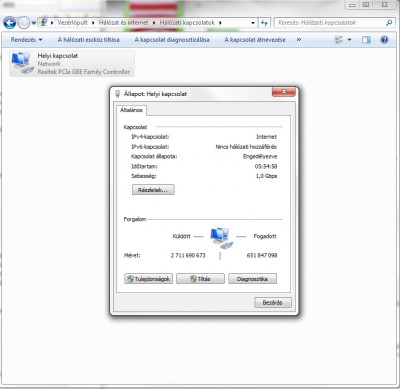Viewport: 400px width, 389px height.
Task: Open the address bar history dropdown
Action: (x=253, y=23)
